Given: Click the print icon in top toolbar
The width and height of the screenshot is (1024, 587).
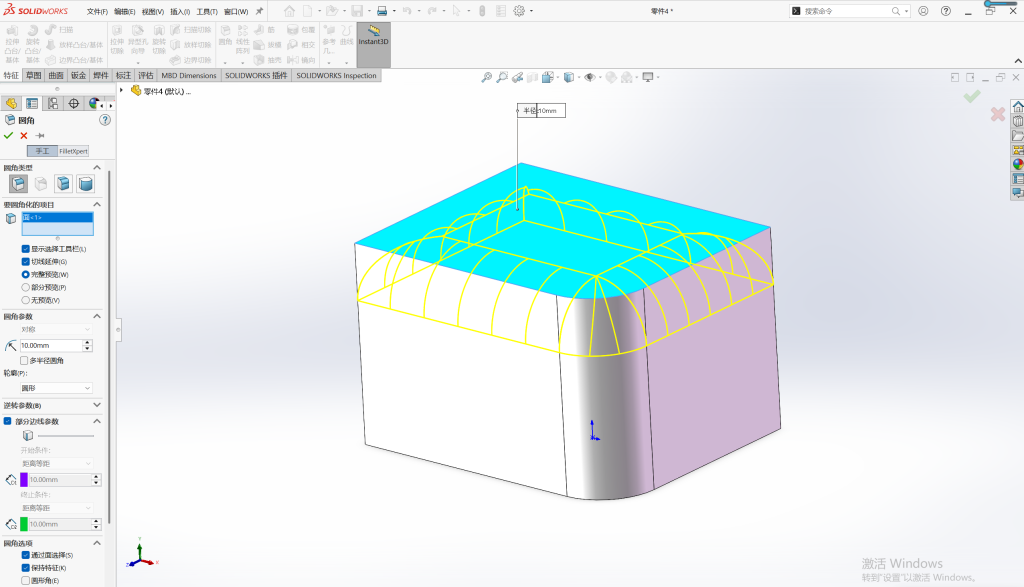Looking at the screenshot, I should coord(382,11).
